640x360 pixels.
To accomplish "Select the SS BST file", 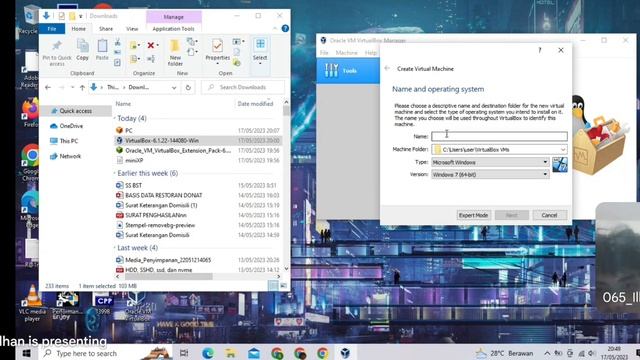I will pyautogui.click(x=133, y=185).
